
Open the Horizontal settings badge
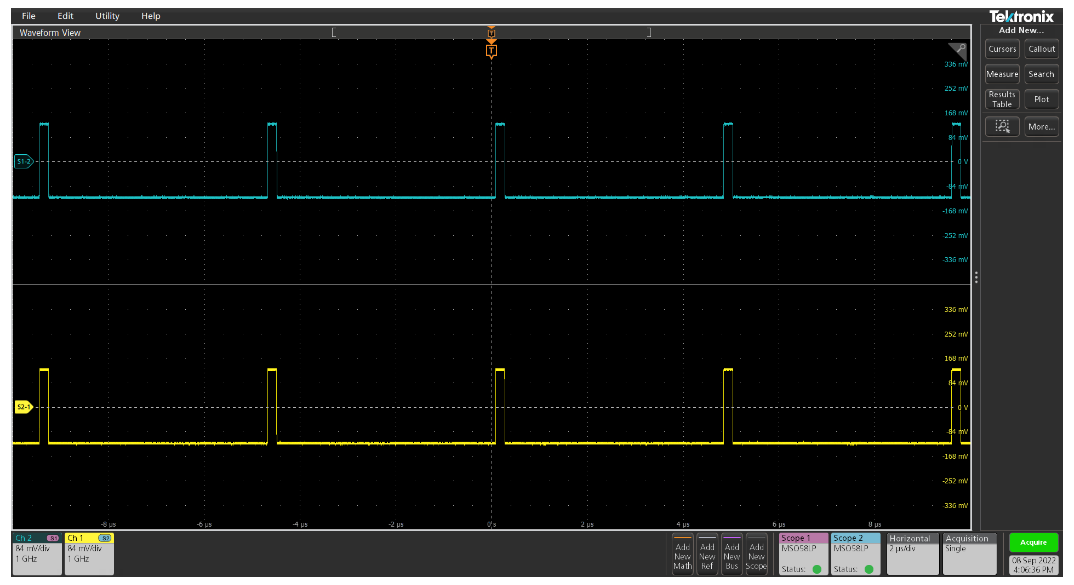[x=911, y=553]
